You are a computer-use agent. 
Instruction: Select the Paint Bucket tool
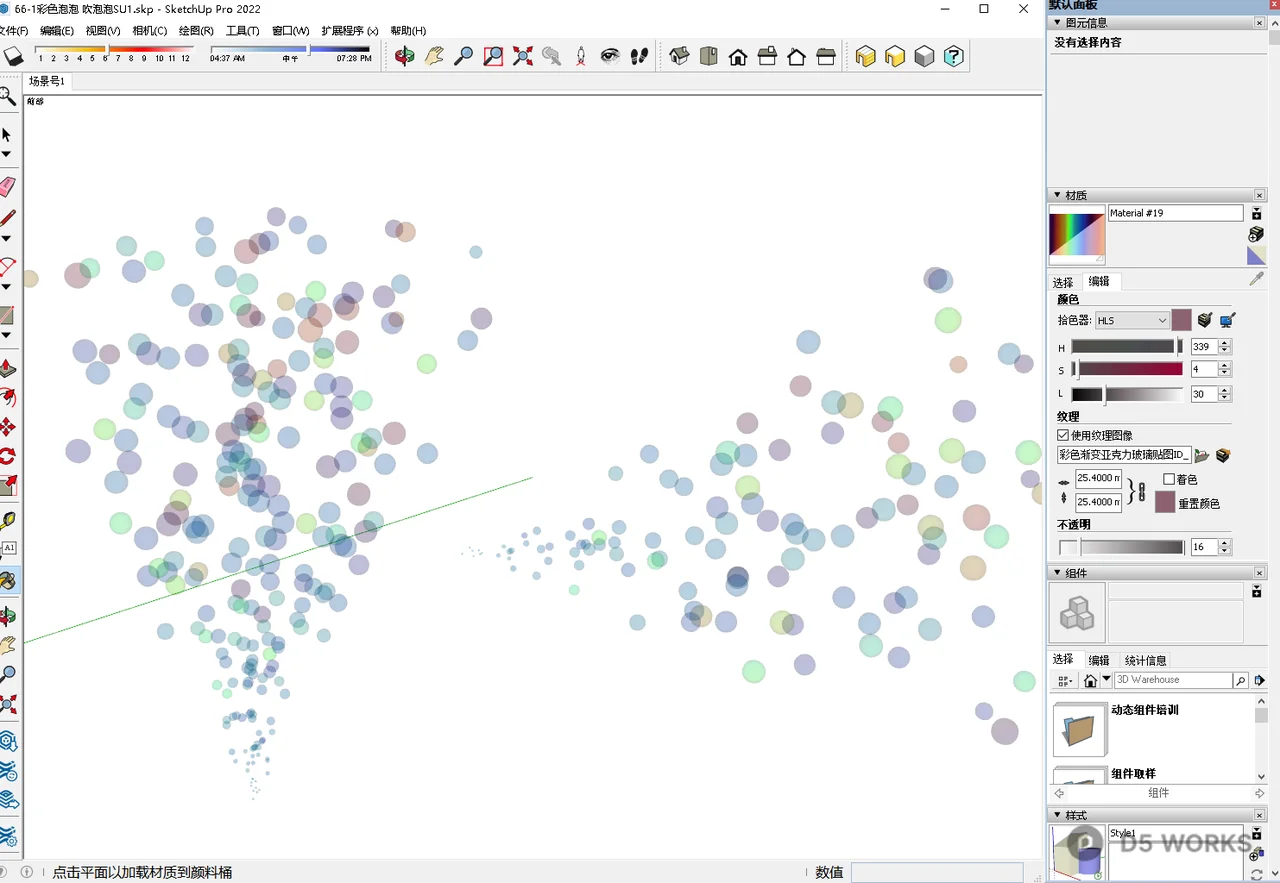coord(8,580)
